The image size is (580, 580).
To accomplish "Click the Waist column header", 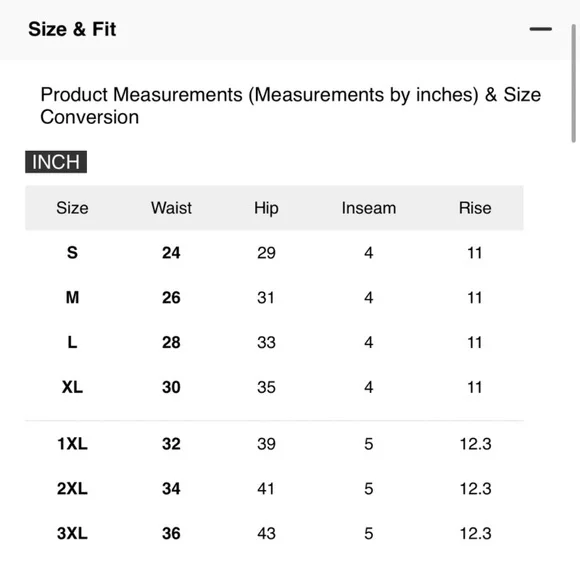I will coord(171,208).
